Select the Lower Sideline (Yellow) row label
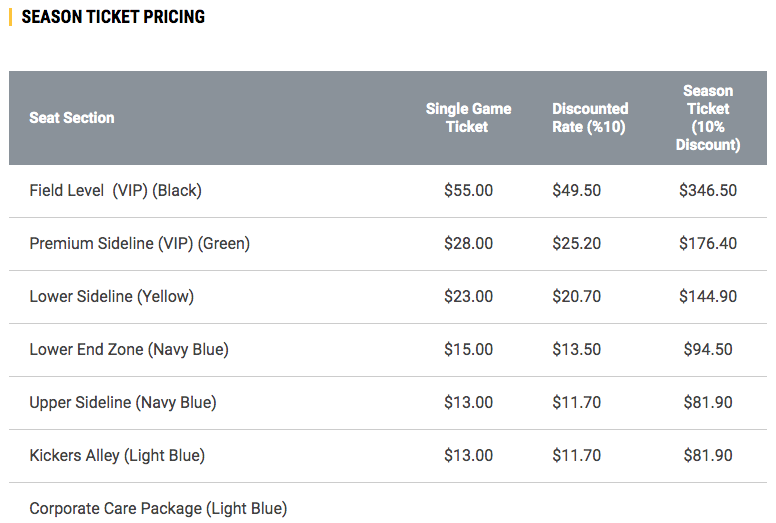Screen dimensions: 776x523 [x=111, y=296]
